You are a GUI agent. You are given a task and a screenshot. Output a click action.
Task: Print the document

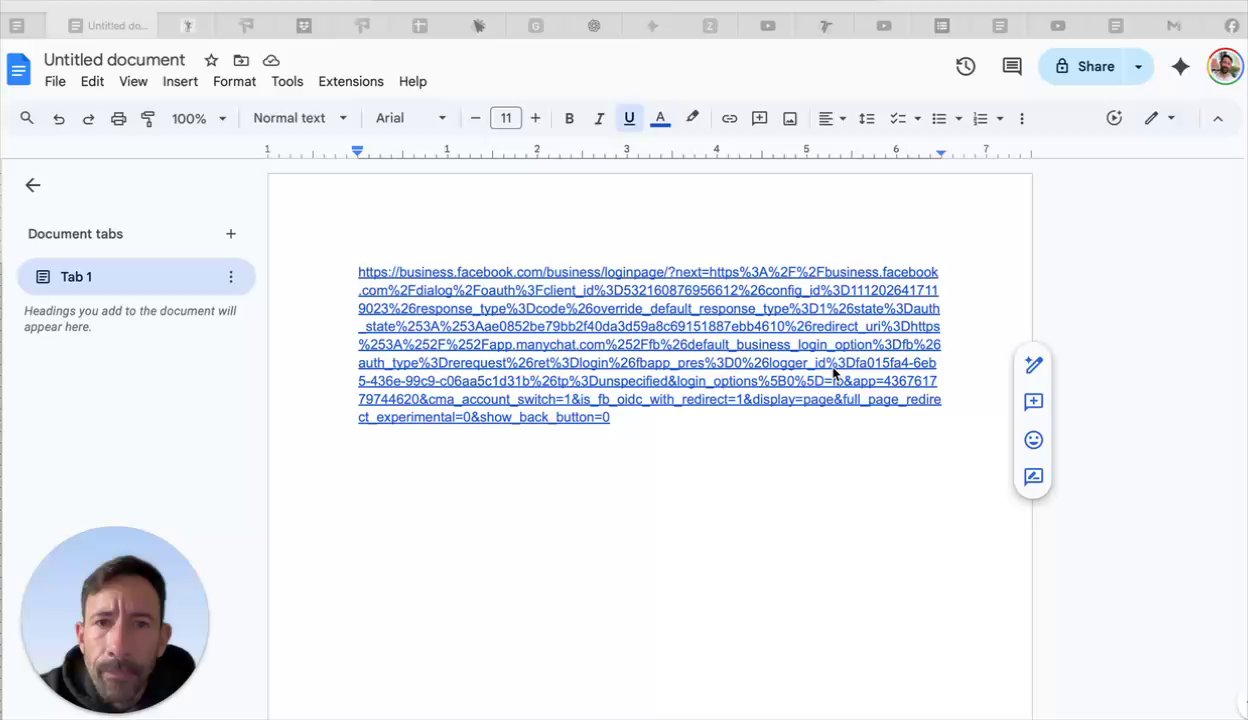point(118,118)
